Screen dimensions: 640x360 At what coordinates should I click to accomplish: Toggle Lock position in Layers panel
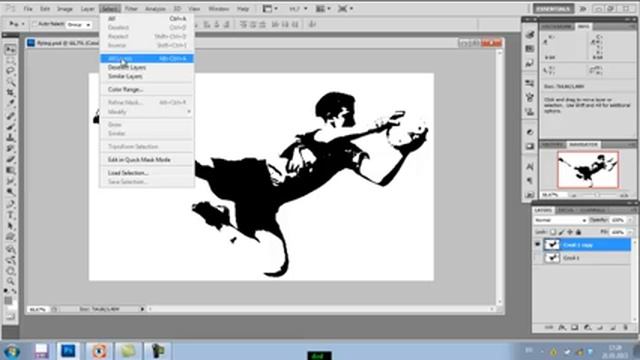(x=570, y=232)
